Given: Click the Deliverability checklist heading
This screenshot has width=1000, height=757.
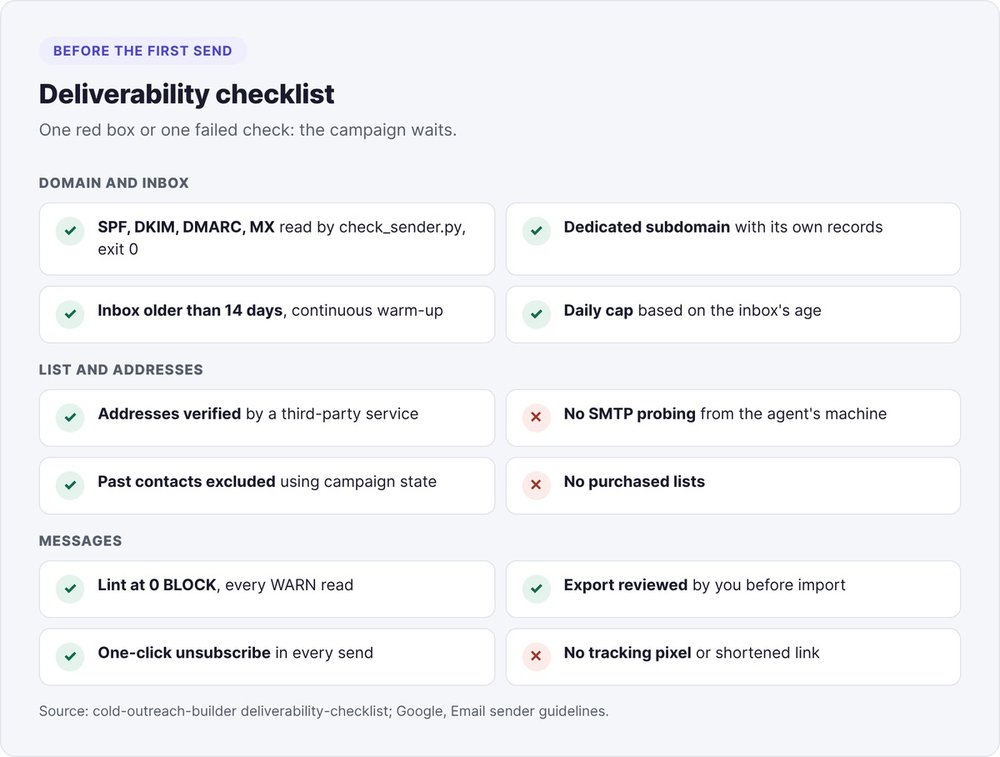Looking at the screenshot, I should (x=186, y=94).
